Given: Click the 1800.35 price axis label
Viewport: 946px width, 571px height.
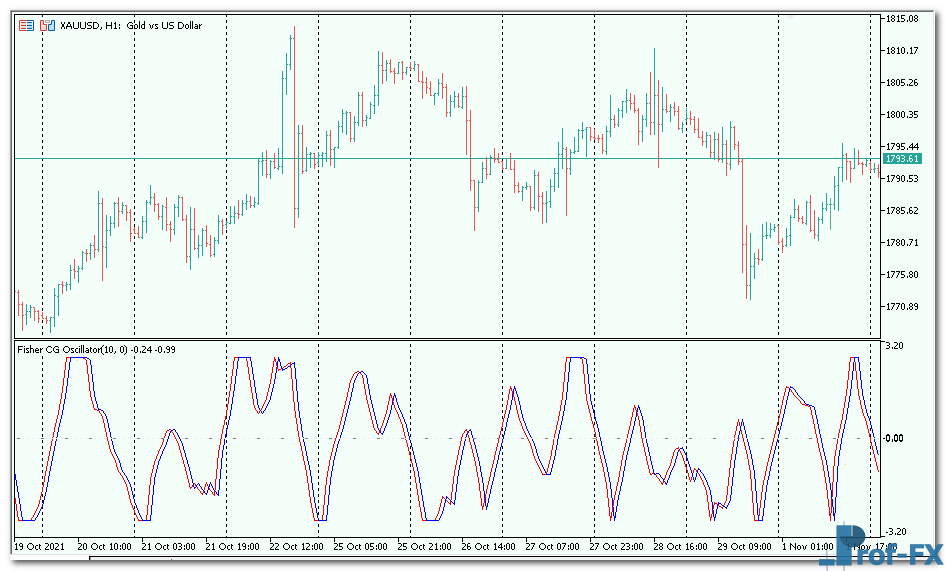Looking at the screenshot, I should 903,114.
